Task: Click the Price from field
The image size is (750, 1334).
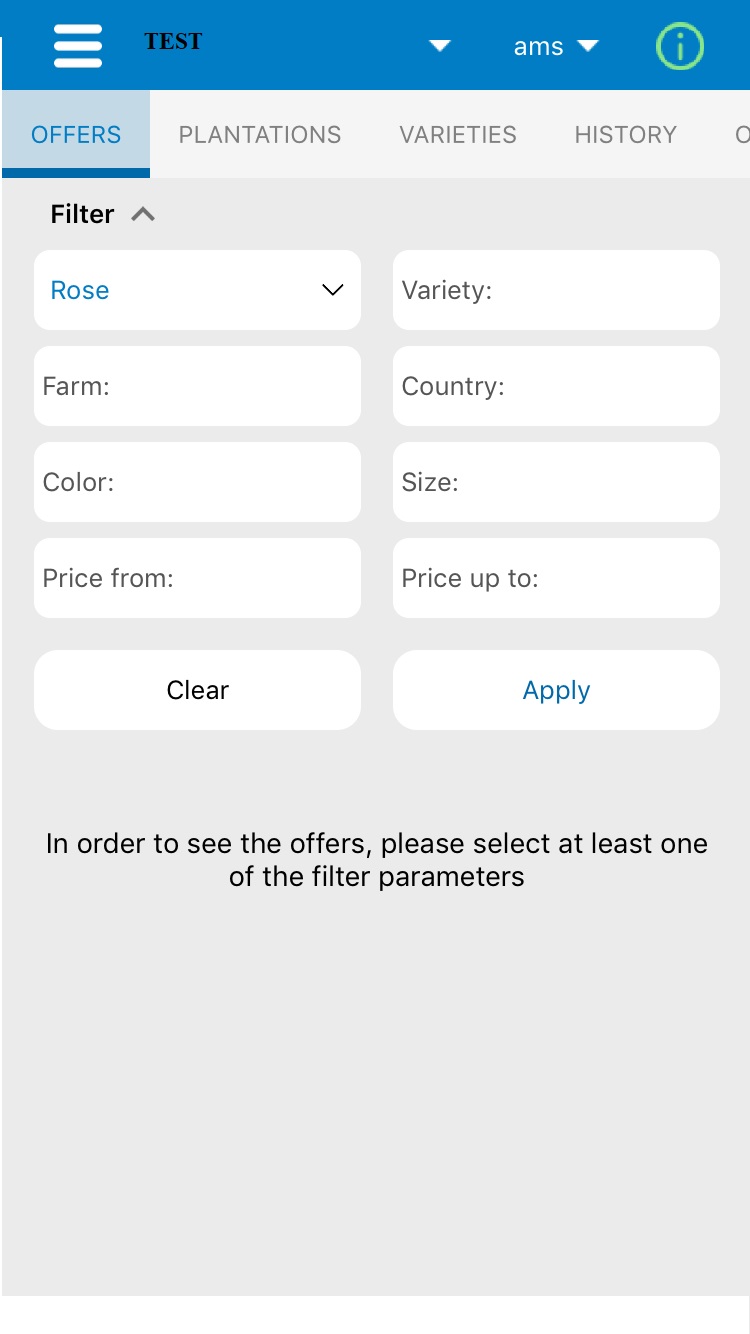Action: 197,578
